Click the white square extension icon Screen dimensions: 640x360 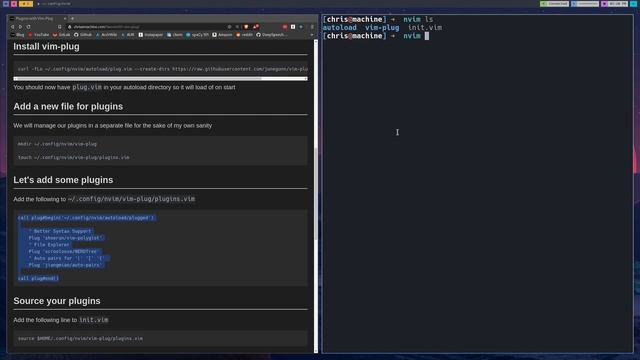293,27
